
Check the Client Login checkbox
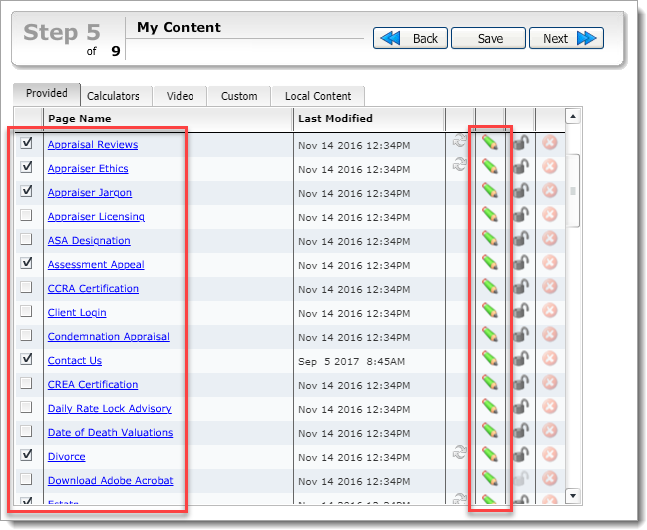[26, 311]
